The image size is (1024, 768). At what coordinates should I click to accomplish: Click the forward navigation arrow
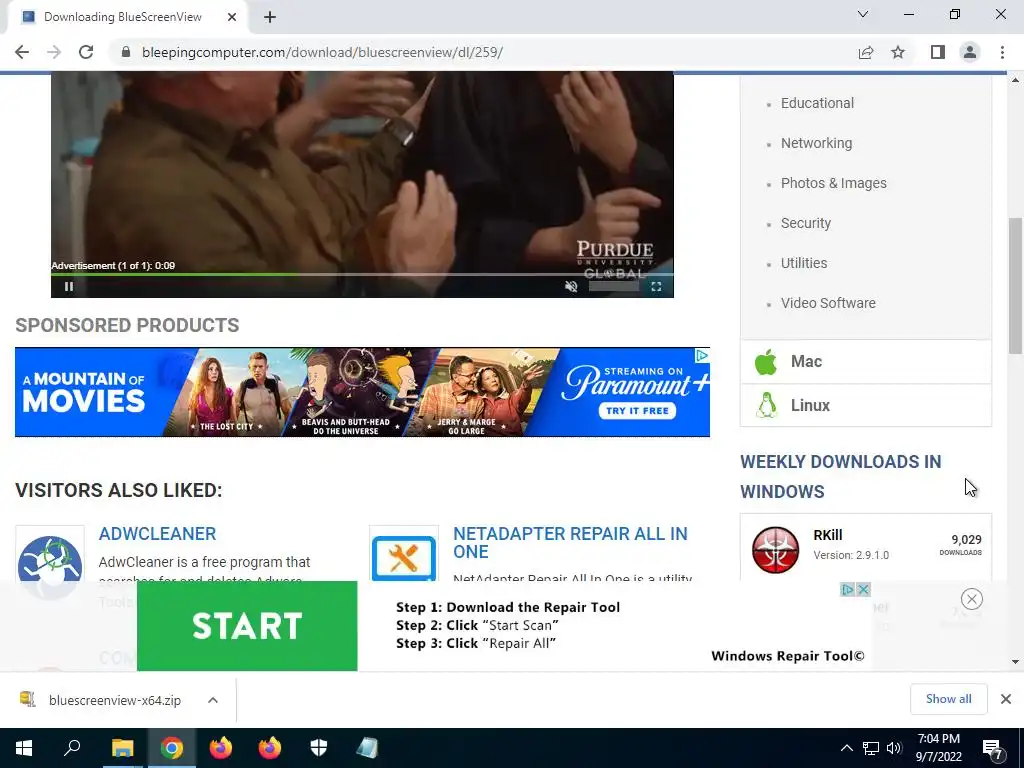click(54, 52)
